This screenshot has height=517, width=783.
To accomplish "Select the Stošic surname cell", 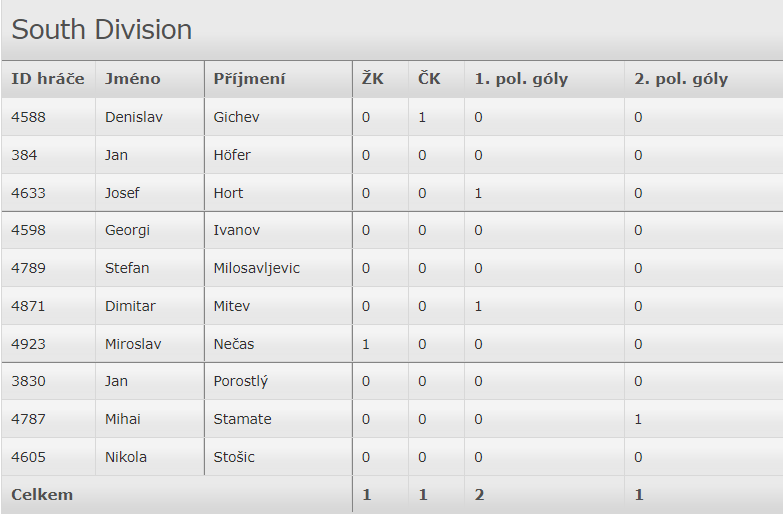I will (234, 457).
